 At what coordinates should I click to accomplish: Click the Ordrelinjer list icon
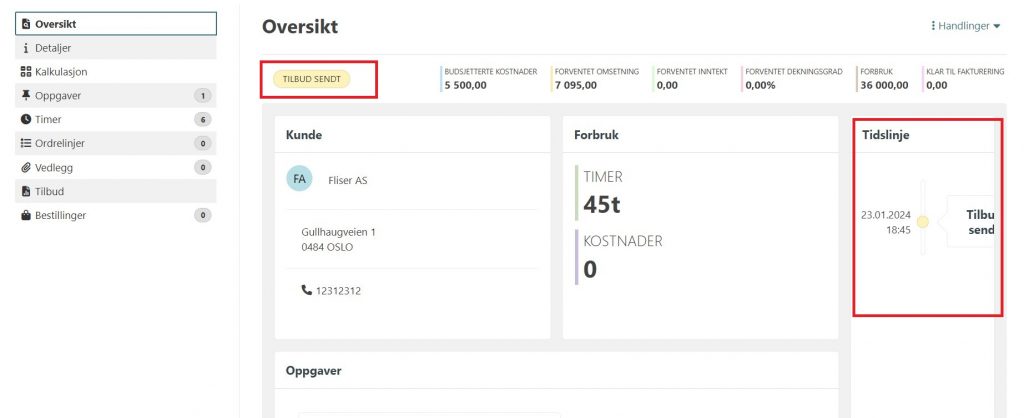point(26,143)
